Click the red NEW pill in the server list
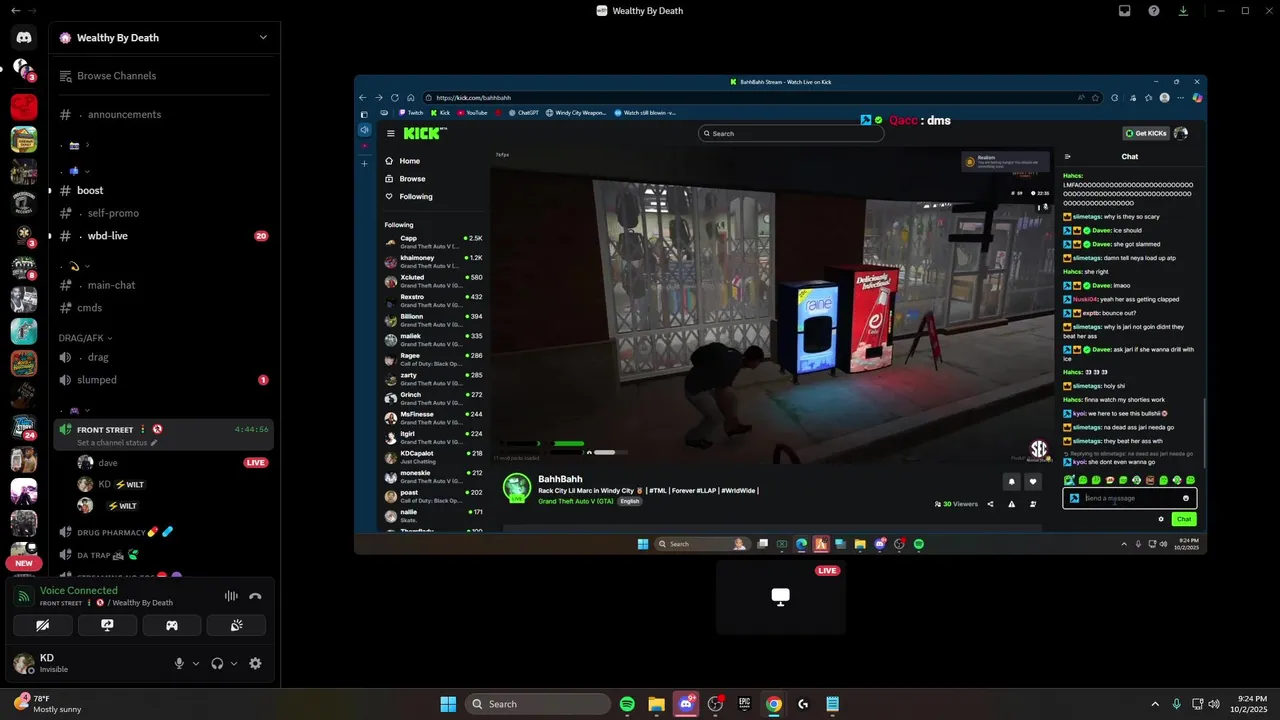This screenshot has height=720, width=1280. point(24,563)
